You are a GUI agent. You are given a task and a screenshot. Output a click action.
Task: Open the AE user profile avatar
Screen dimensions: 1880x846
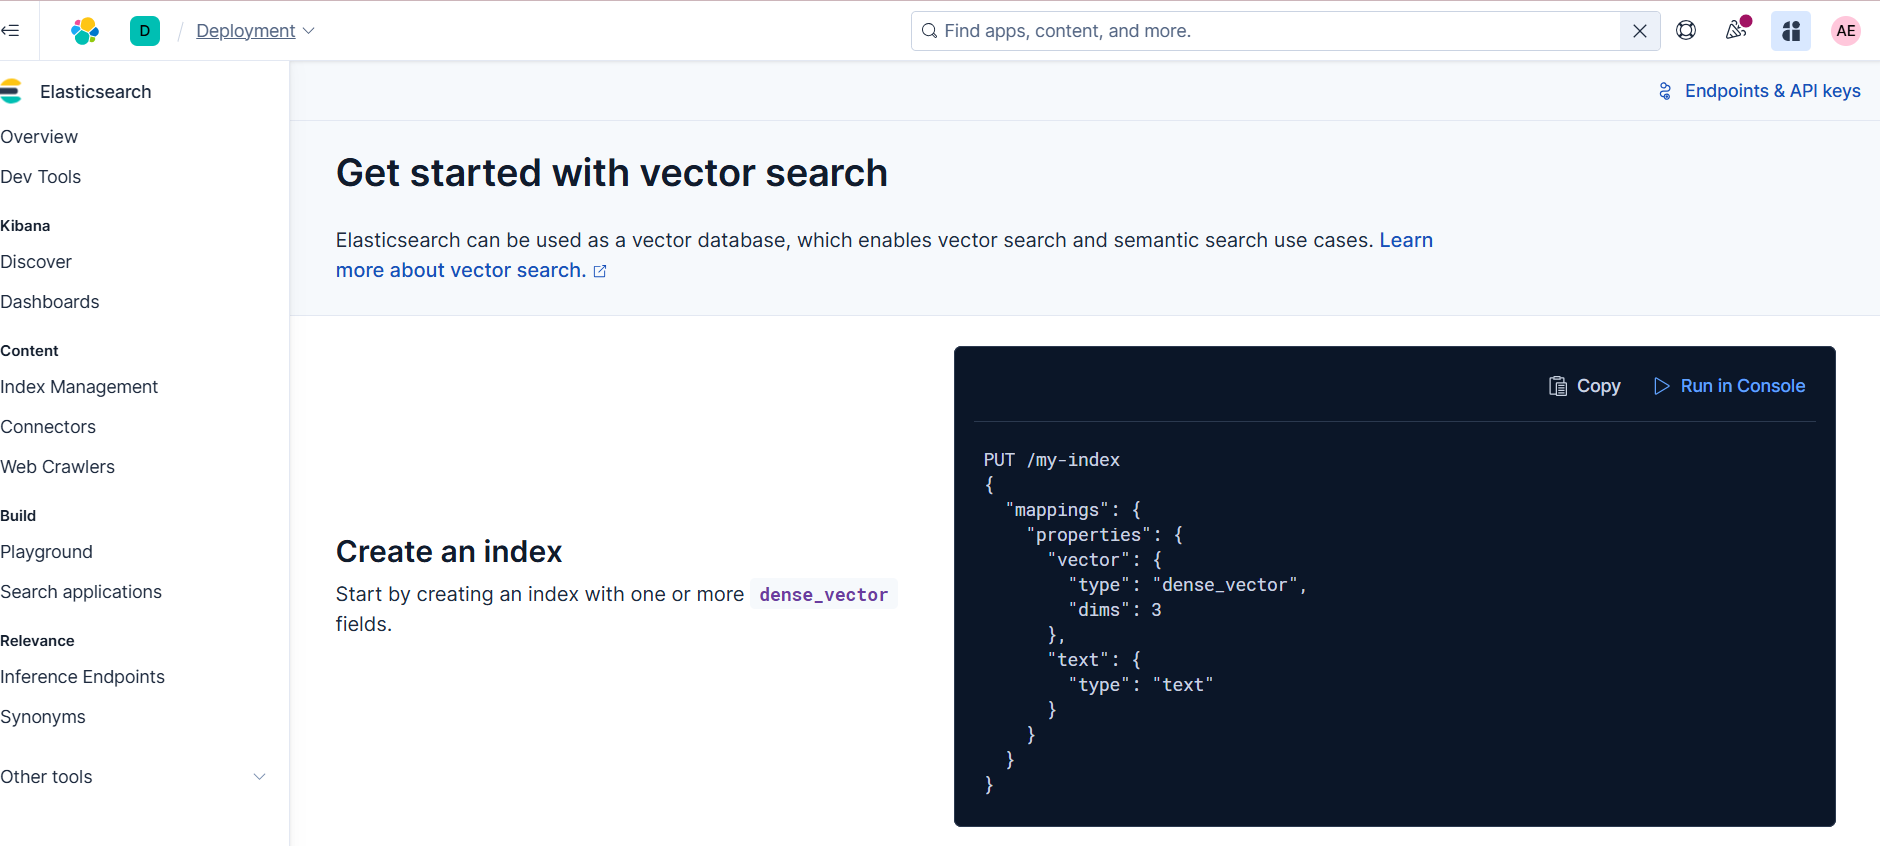[1845, 31]
